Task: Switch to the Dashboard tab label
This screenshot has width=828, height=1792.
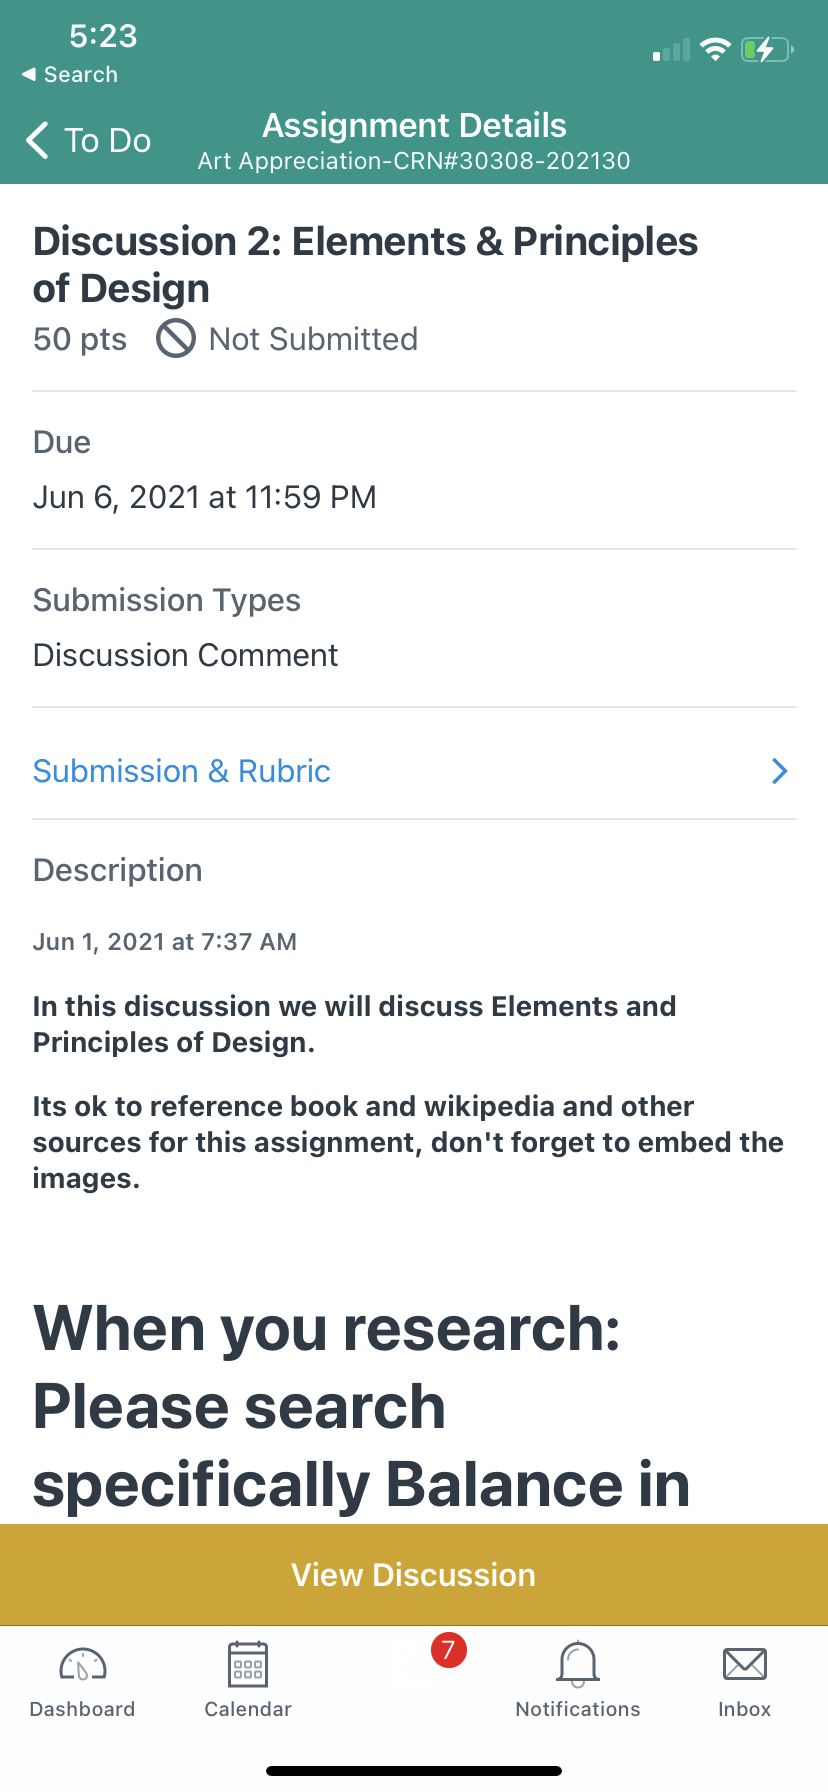Action: point(83,1709)
